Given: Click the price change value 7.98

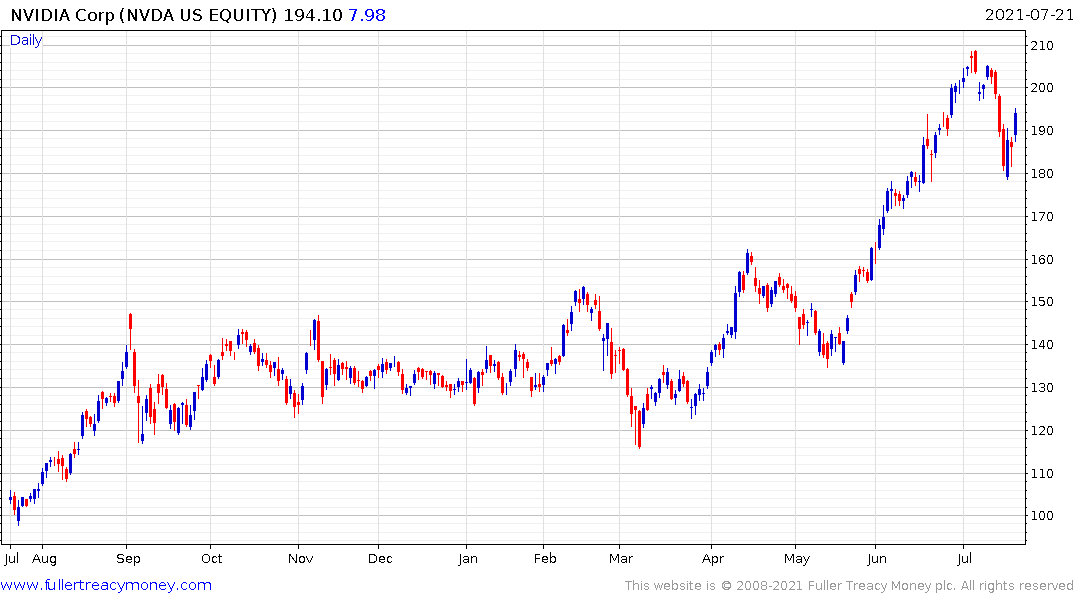Looking at the screenshot, I should 367,15.
